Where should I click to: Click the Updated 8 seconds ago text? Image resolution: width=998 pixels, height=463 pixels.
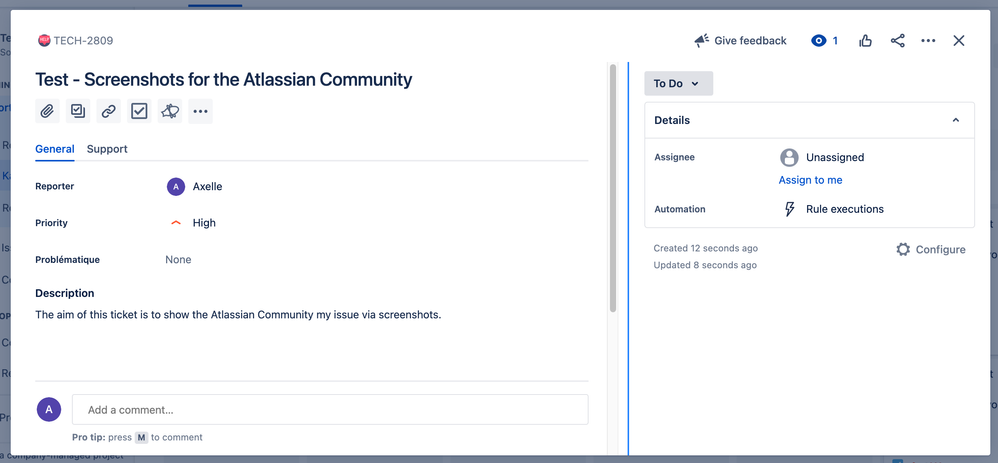point(705,265)
